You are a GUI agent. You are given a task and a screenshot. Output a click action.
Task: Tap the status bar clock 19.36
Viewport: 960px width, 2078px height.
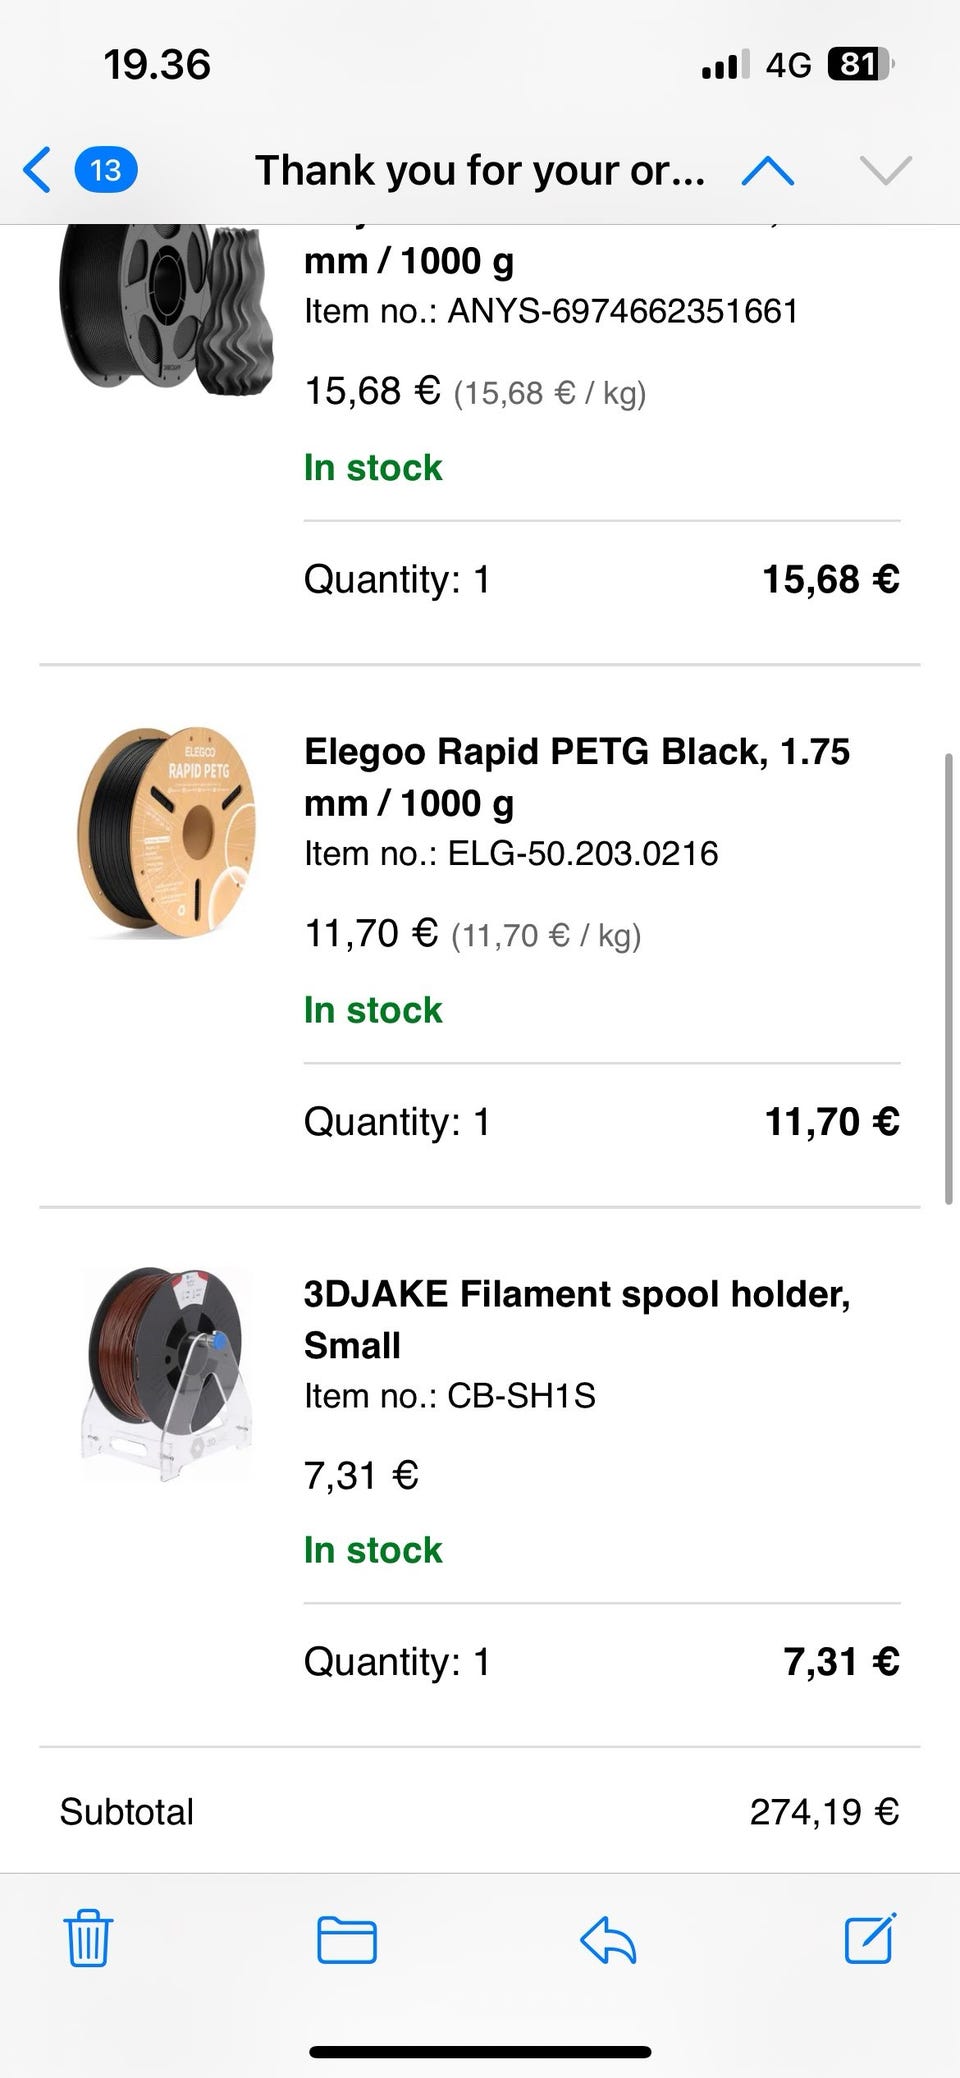[x=157, y=65]
